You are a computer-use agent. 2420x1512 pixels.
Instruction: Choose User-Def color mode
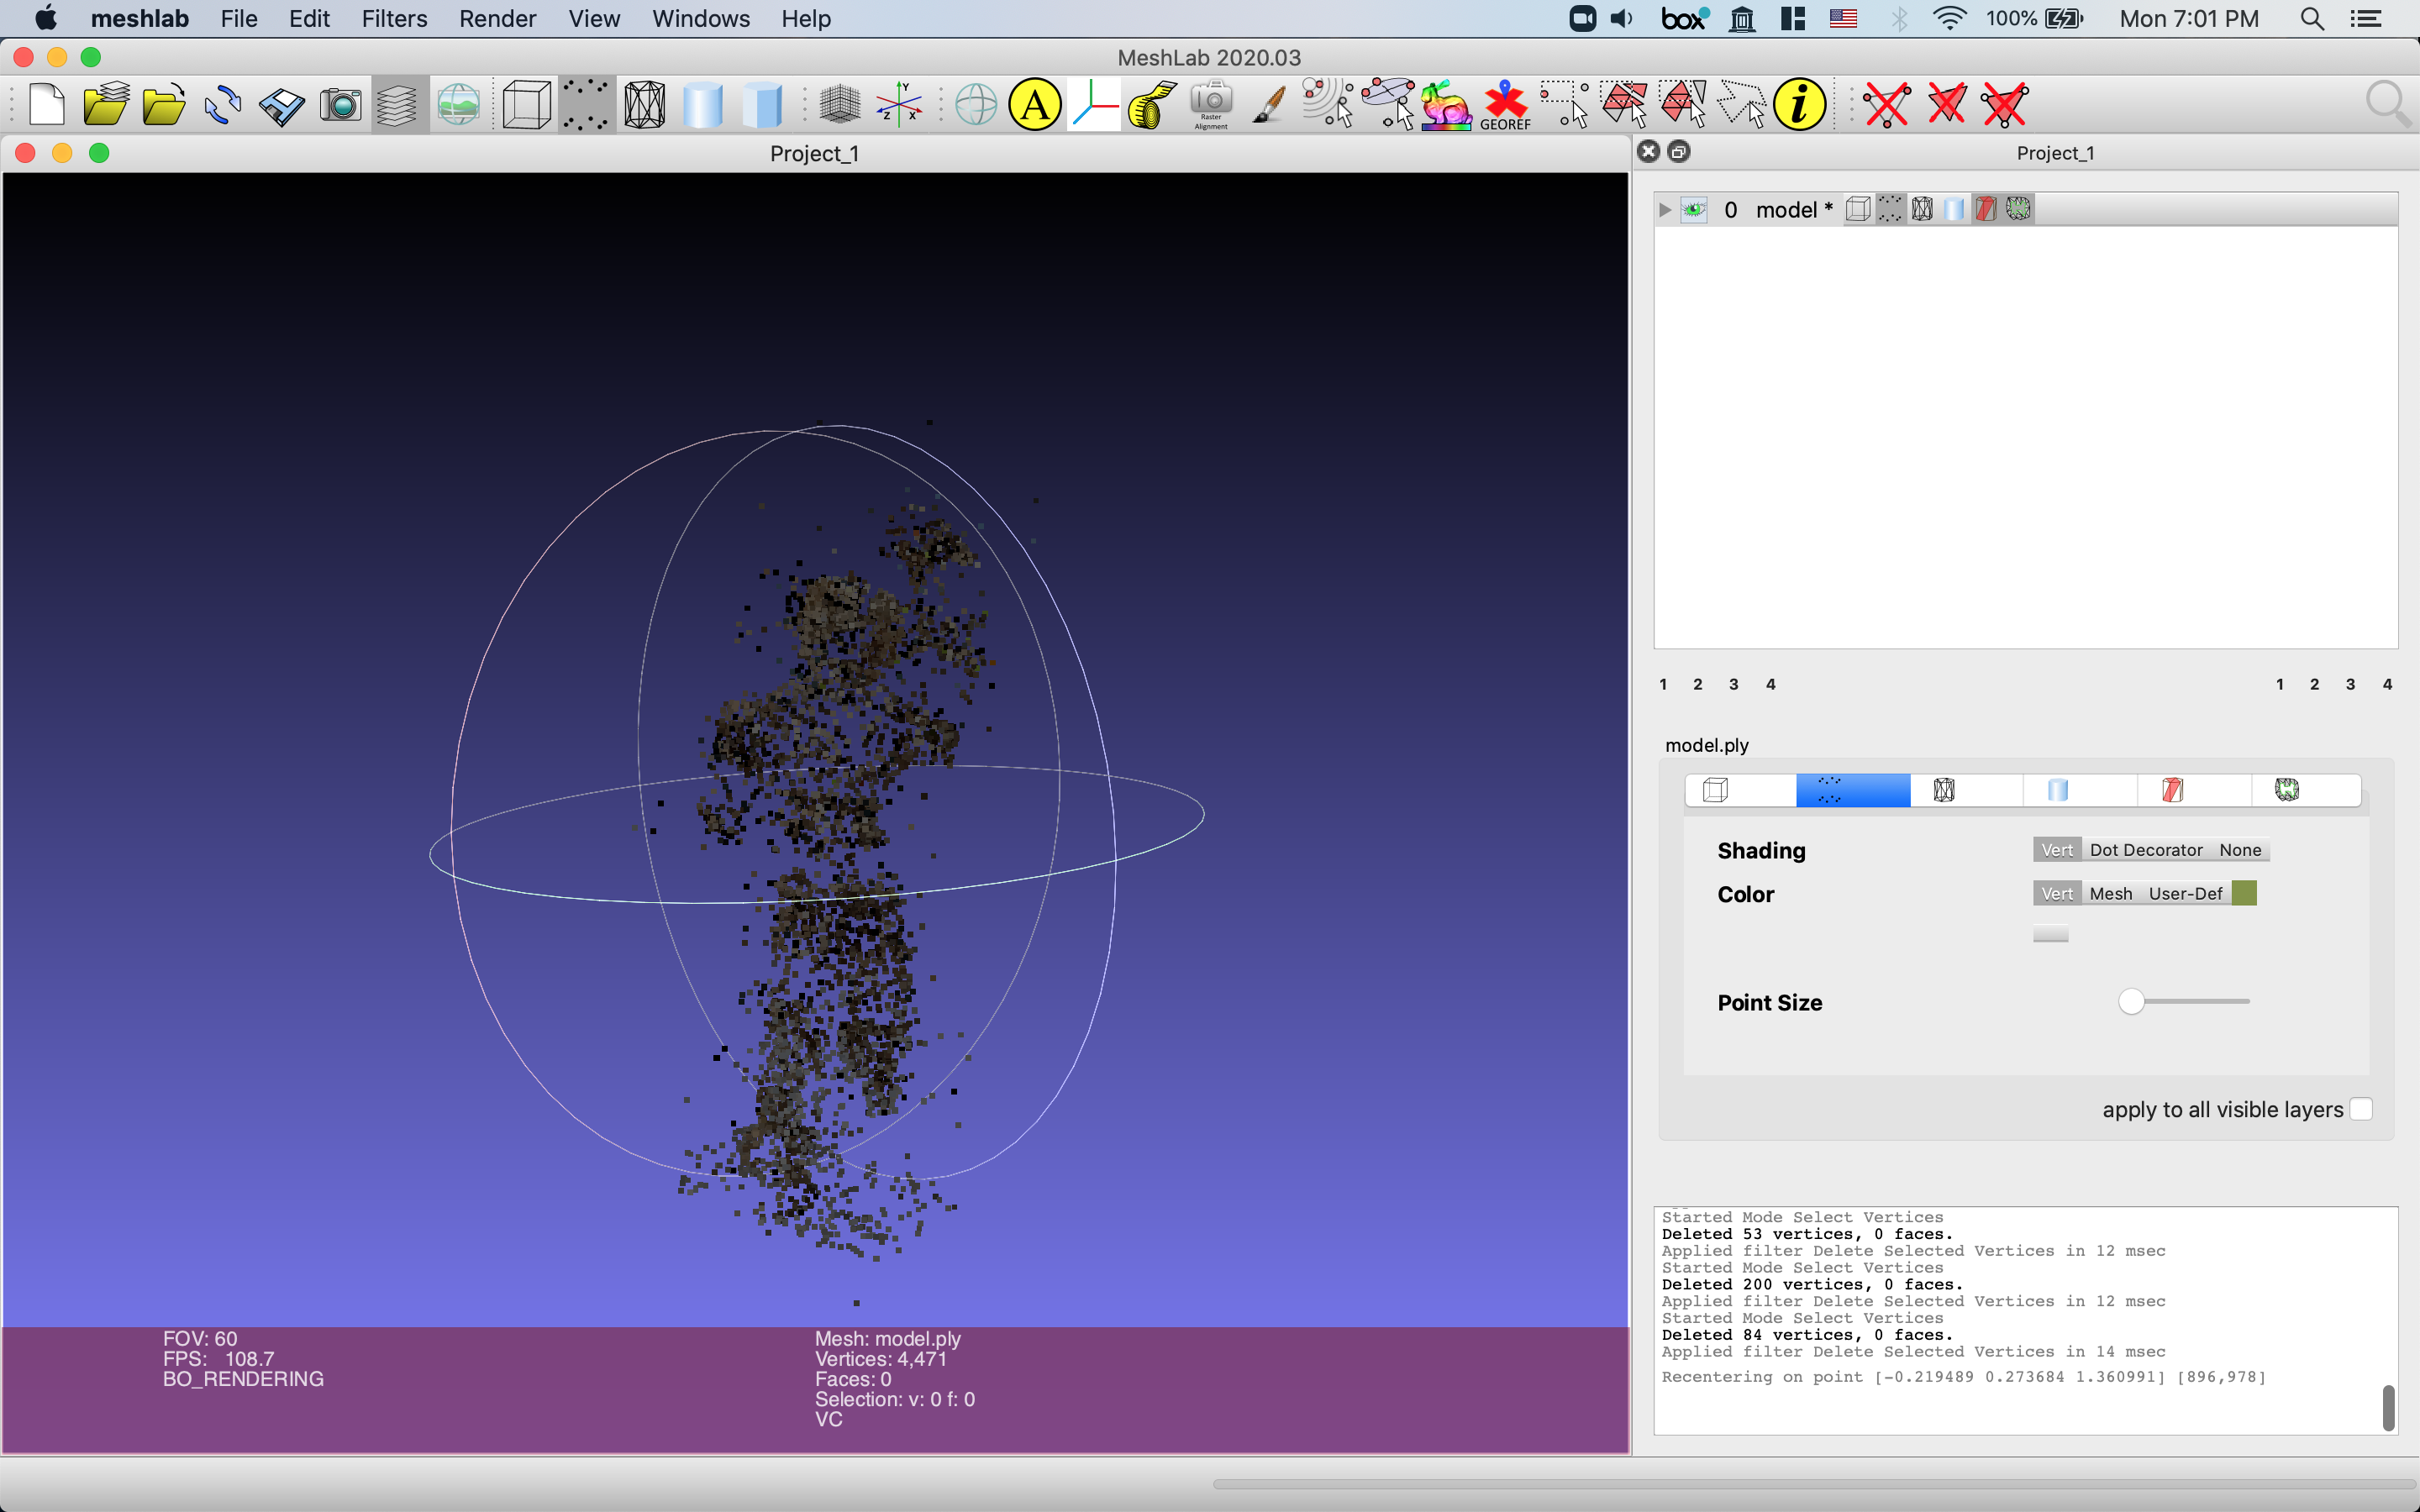click(x=2185, y=894)
